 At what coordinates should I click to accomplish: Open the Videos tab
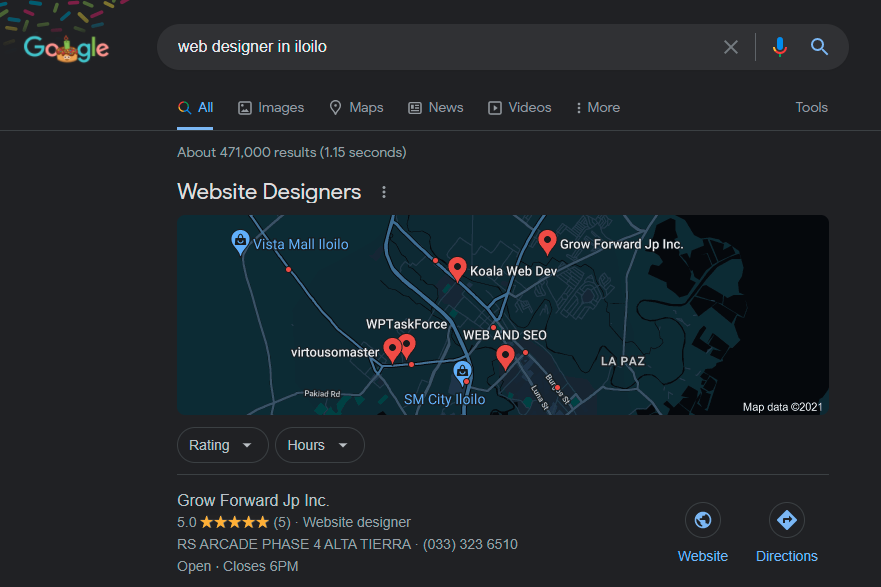[x=519, y=107]
